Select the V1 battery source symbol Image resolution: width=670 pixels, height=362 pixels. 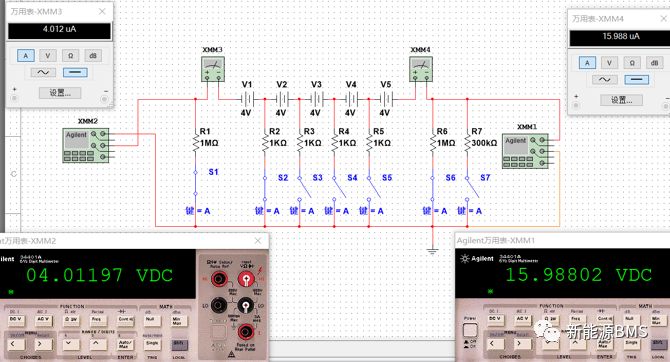coord(247,100)
